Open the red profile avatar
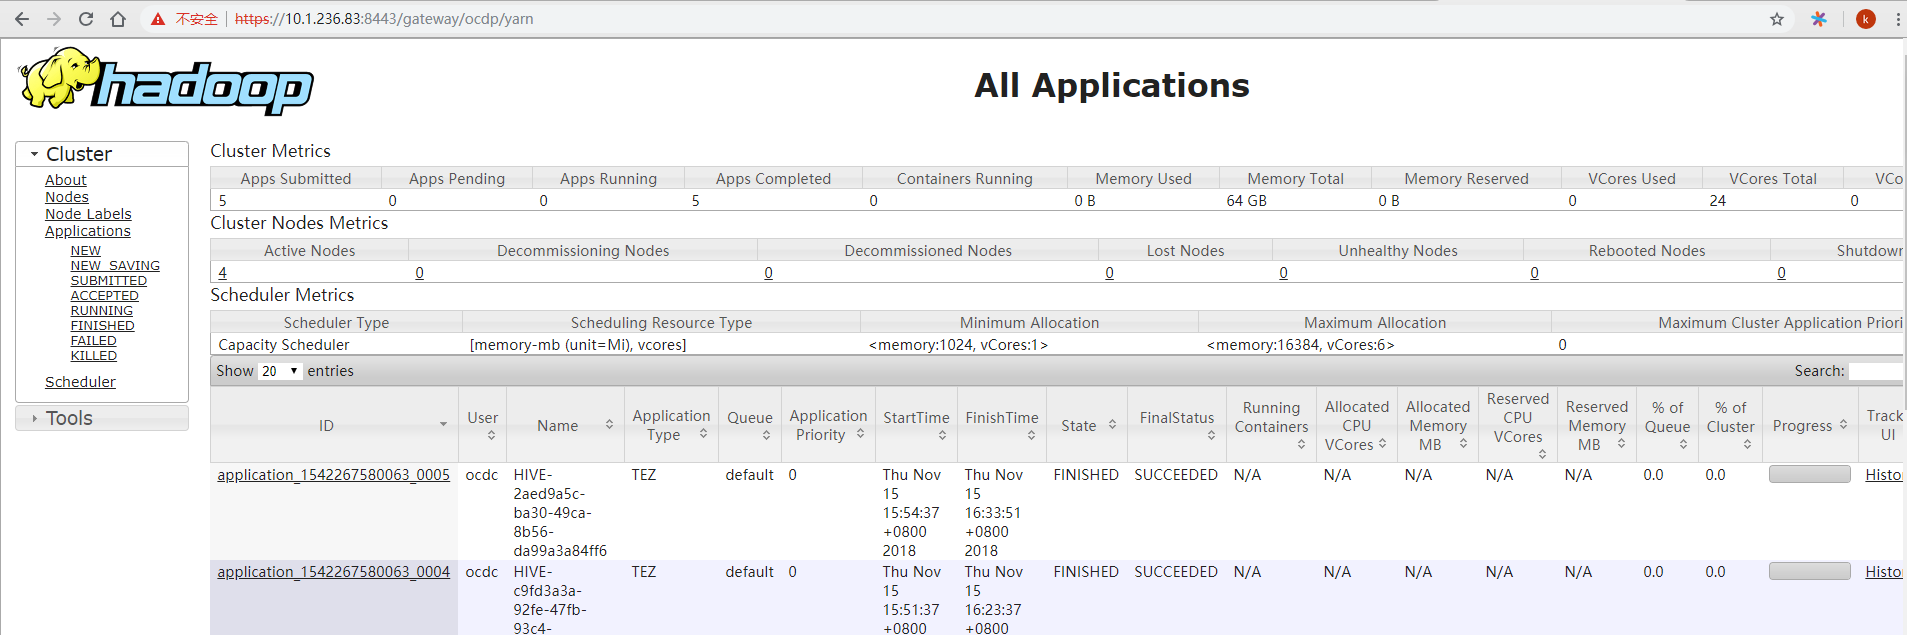This screenshot has width=1907, height=635. (1866, 19)
